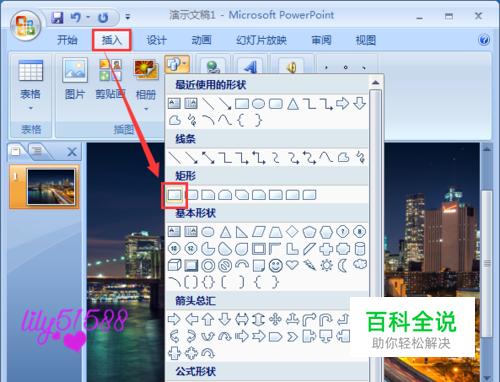
Task: Click the WordArt letter A icon
Action: coord(250,67)
